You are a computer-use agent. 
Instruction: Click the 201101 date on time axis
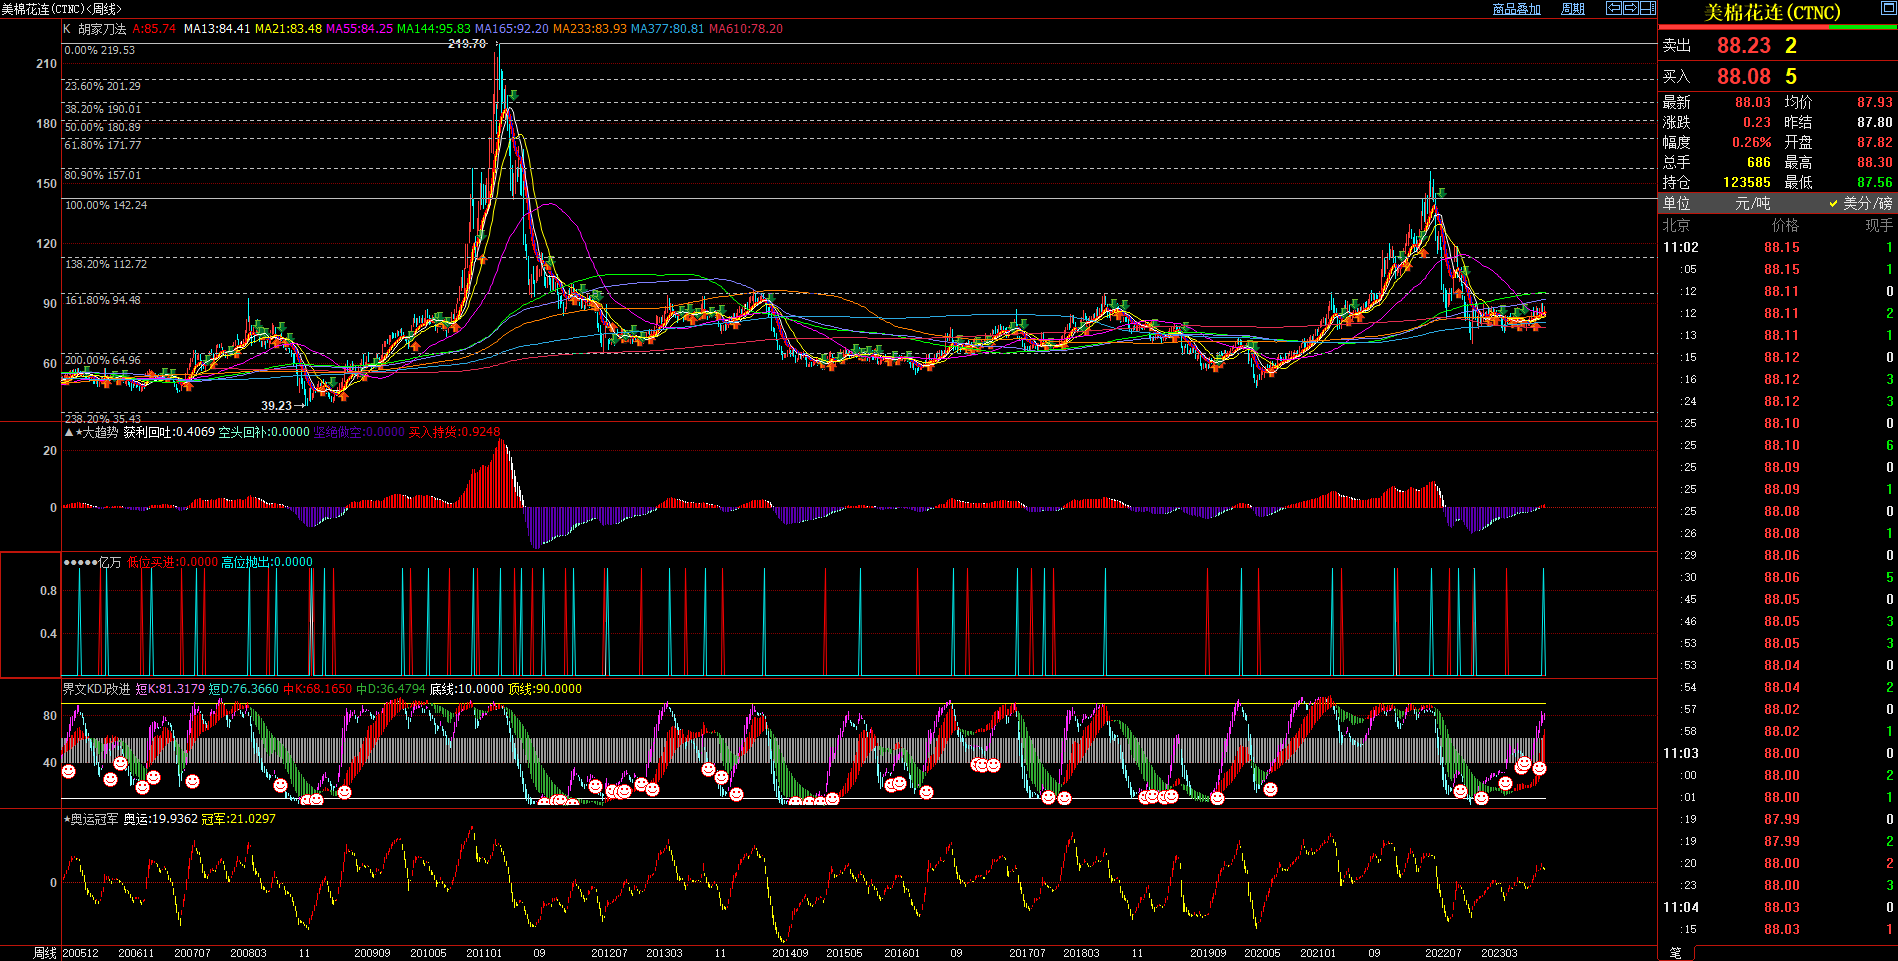484,953
